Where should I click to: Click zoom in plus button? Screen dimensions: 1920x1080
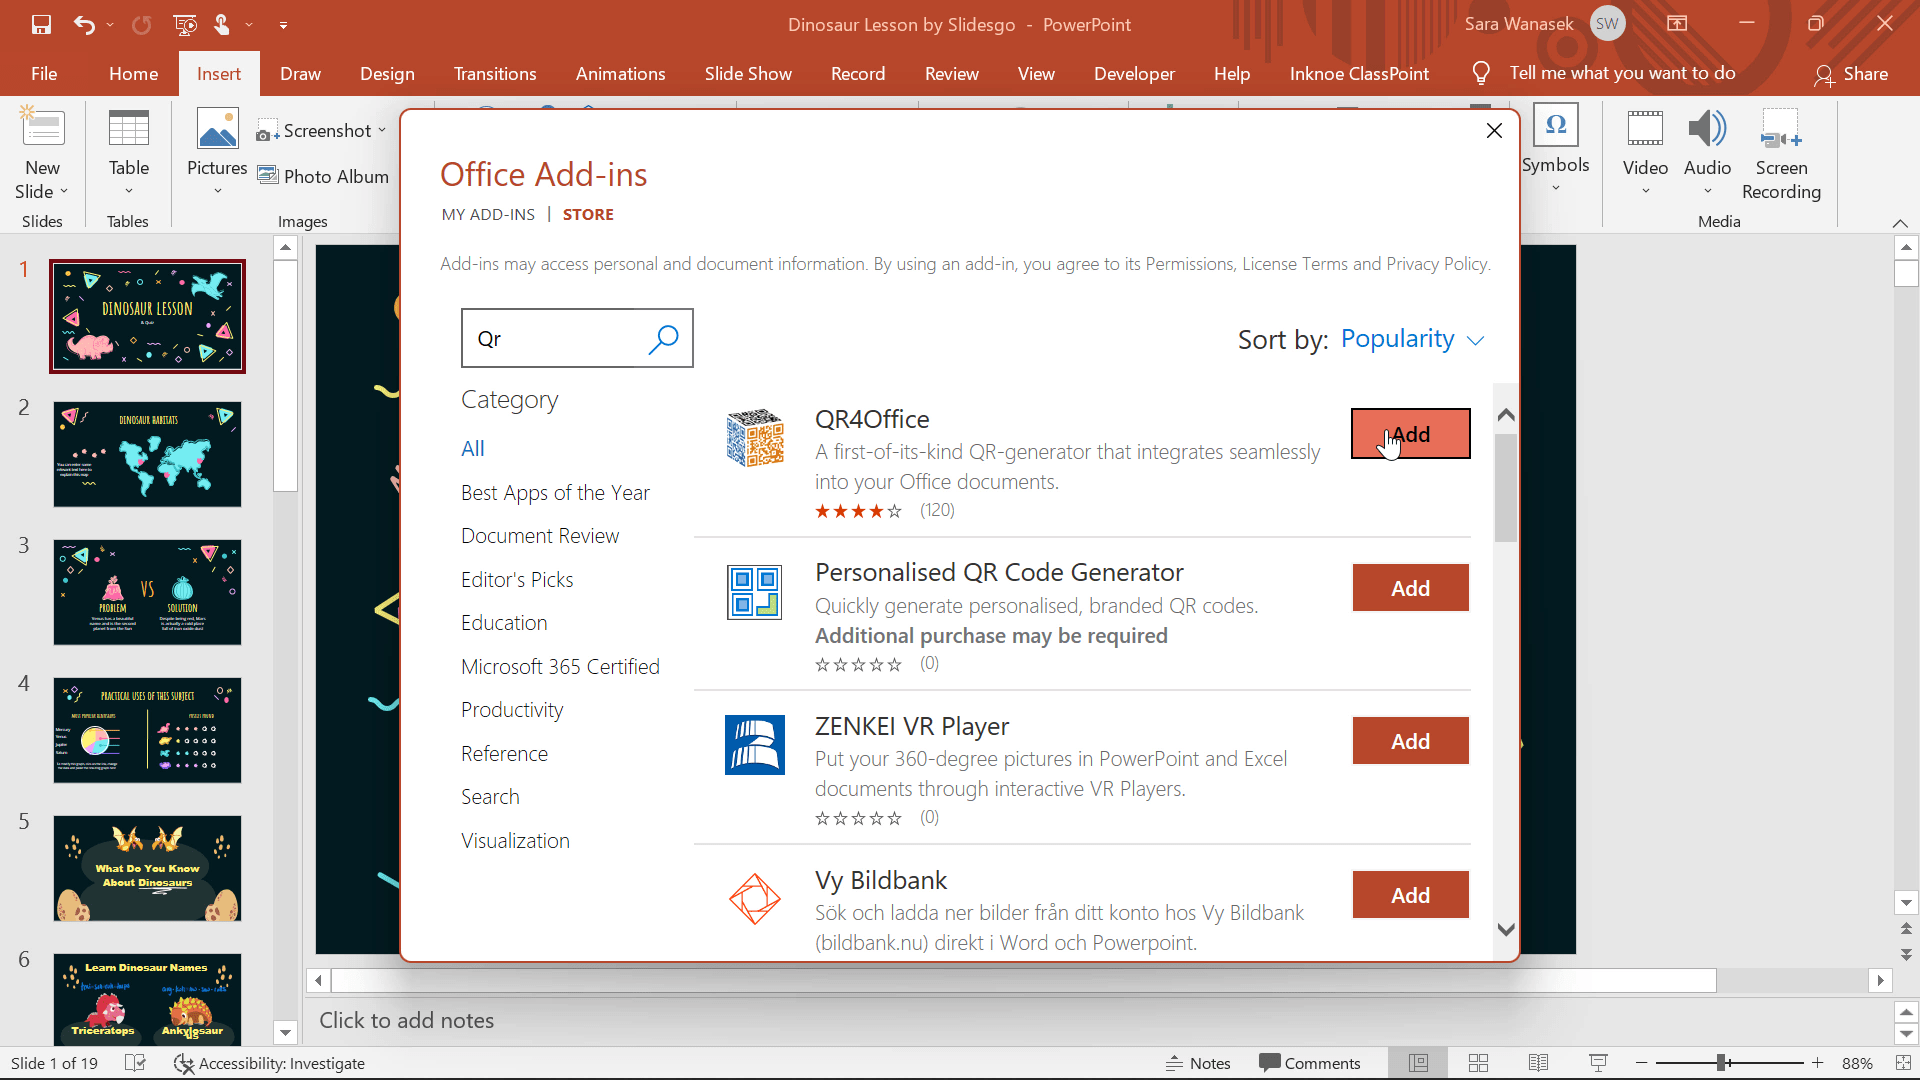pos(1818,1063)
